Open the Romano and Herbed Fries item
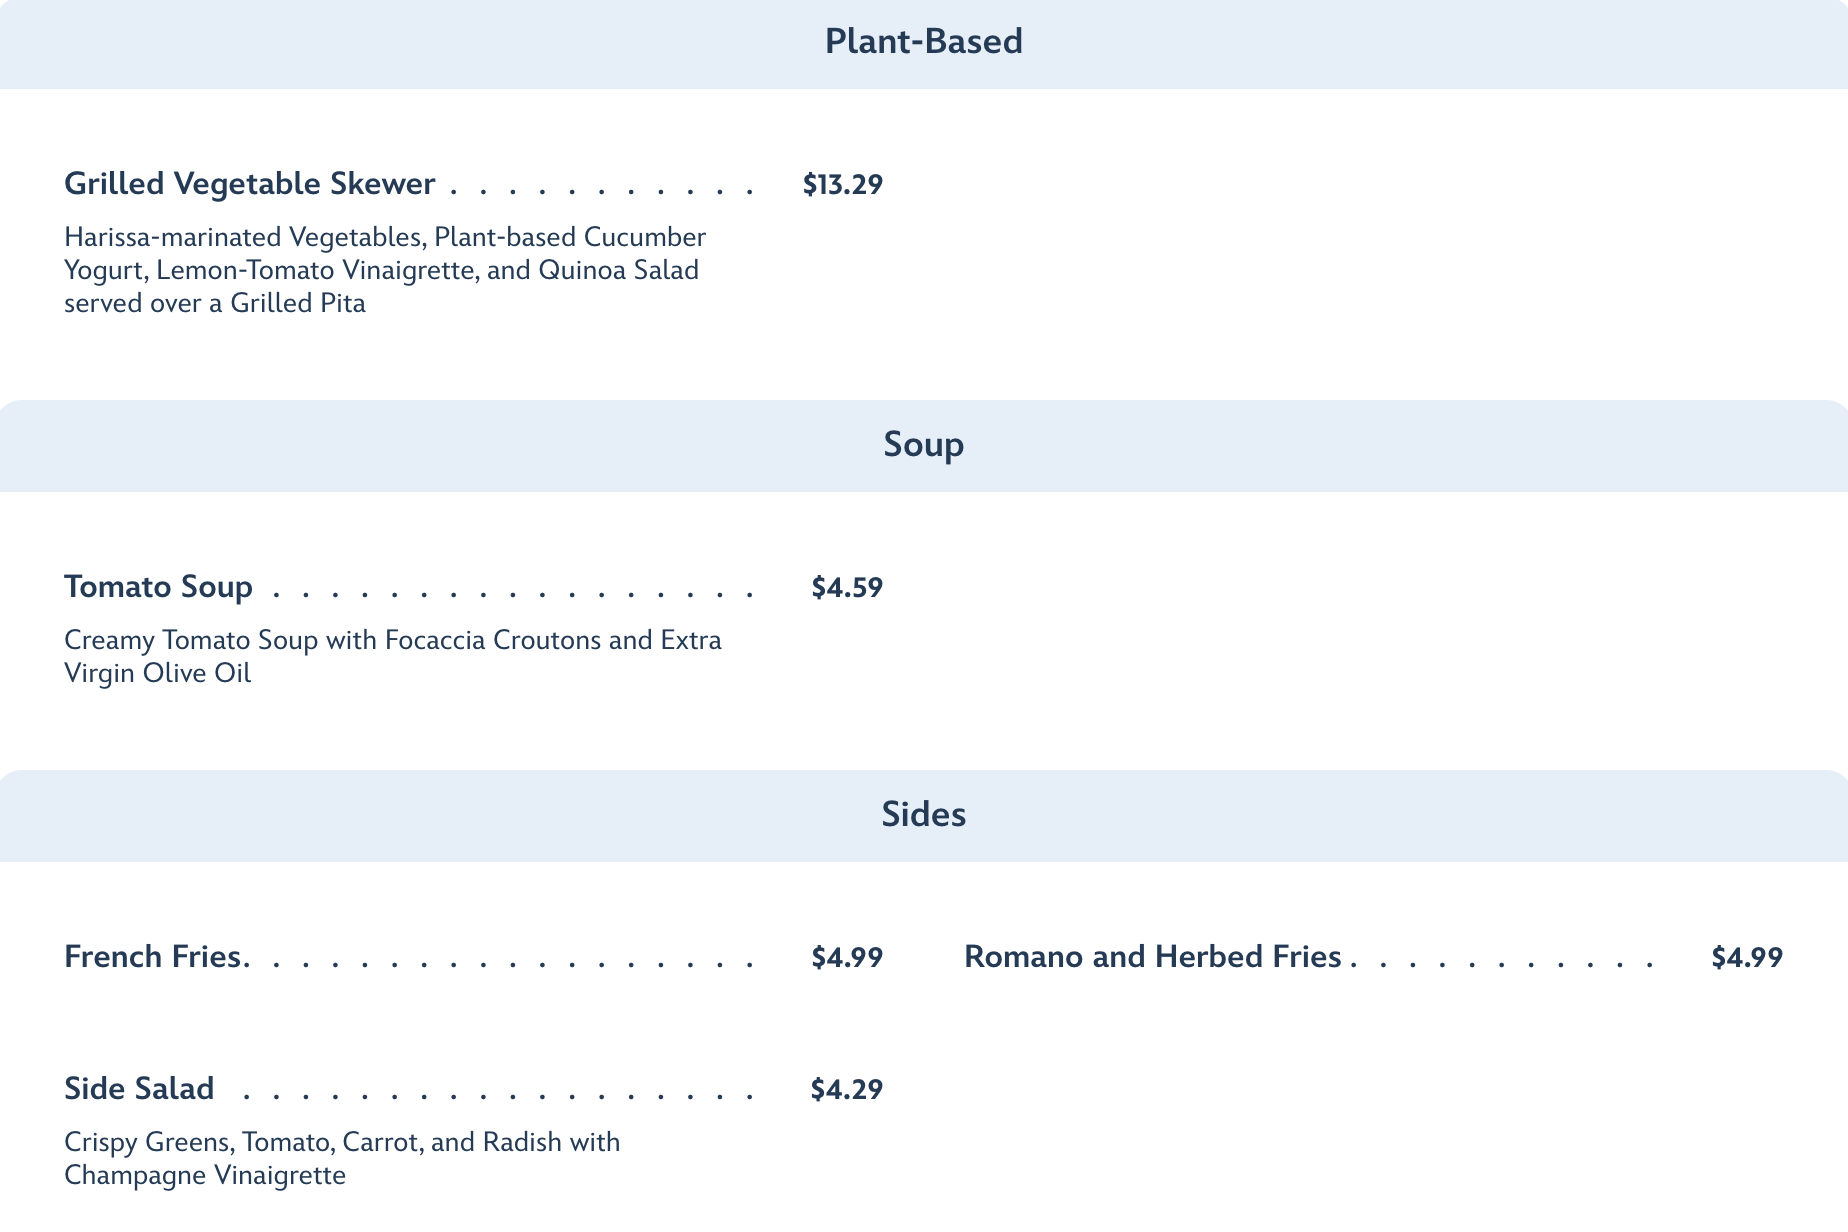 point(1152,957)
